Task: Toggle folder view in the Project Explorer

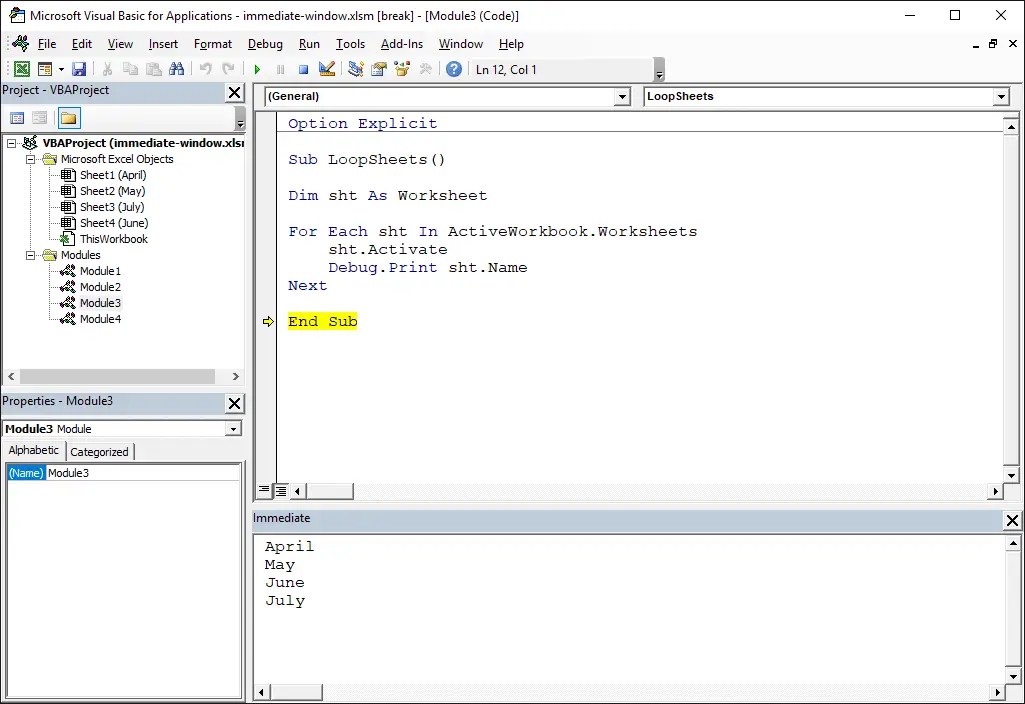Action: (x=67, y=117)
